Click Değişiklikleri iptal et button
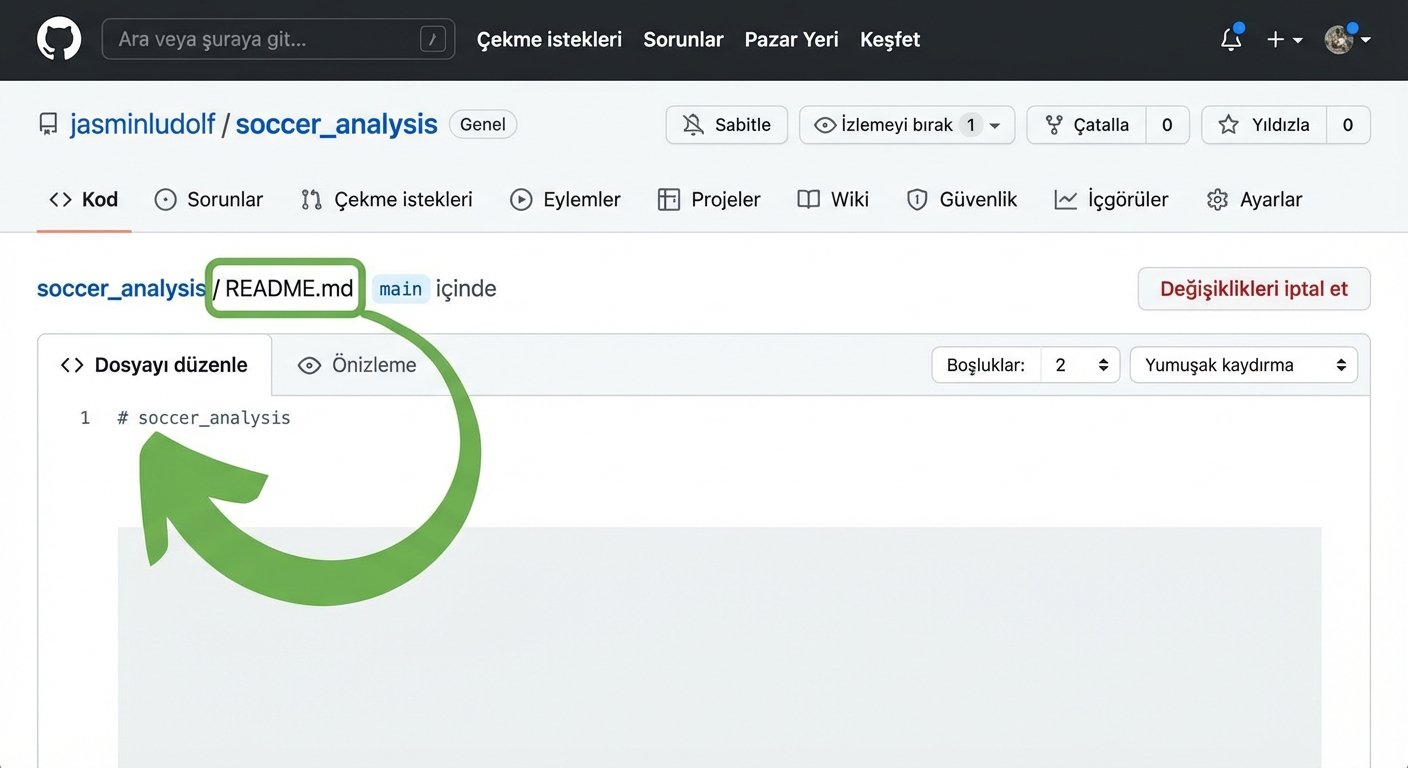 click(1253, 289)
